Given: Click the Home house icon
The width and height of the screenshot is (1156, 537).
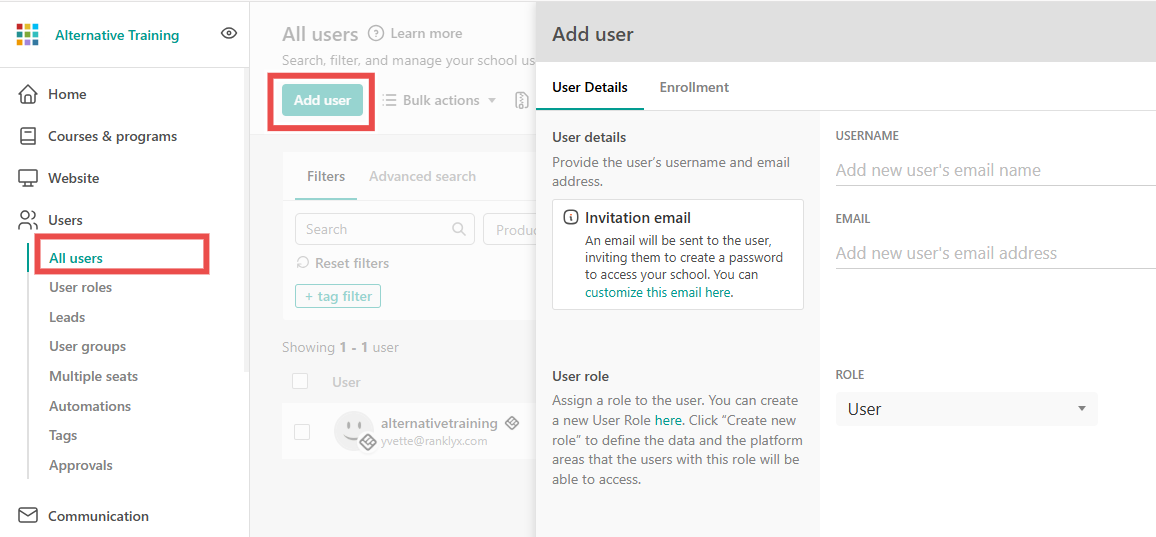Looking at the screenshot, I should tap(28, 94).
